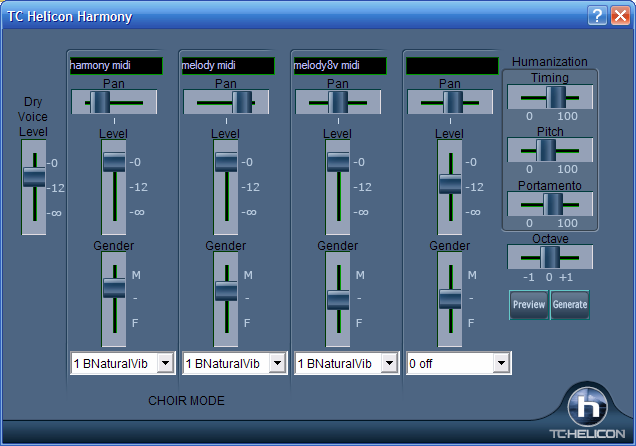Click the fourth voice Gender slider handle

[x=450, y=299]
